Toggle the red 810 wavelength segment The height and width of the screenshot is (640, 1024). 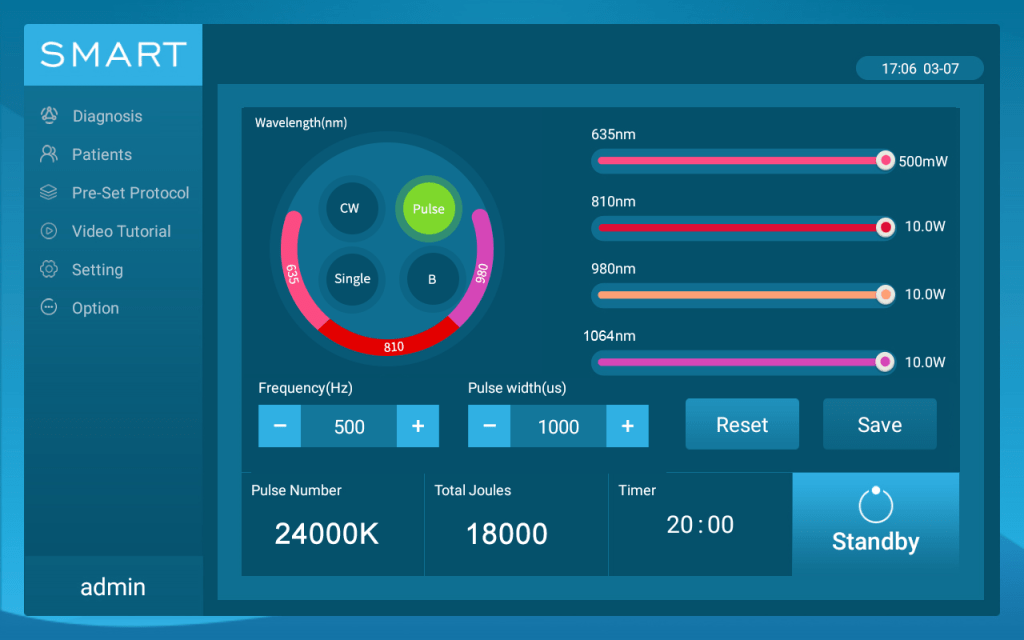(x=393, y=345)
